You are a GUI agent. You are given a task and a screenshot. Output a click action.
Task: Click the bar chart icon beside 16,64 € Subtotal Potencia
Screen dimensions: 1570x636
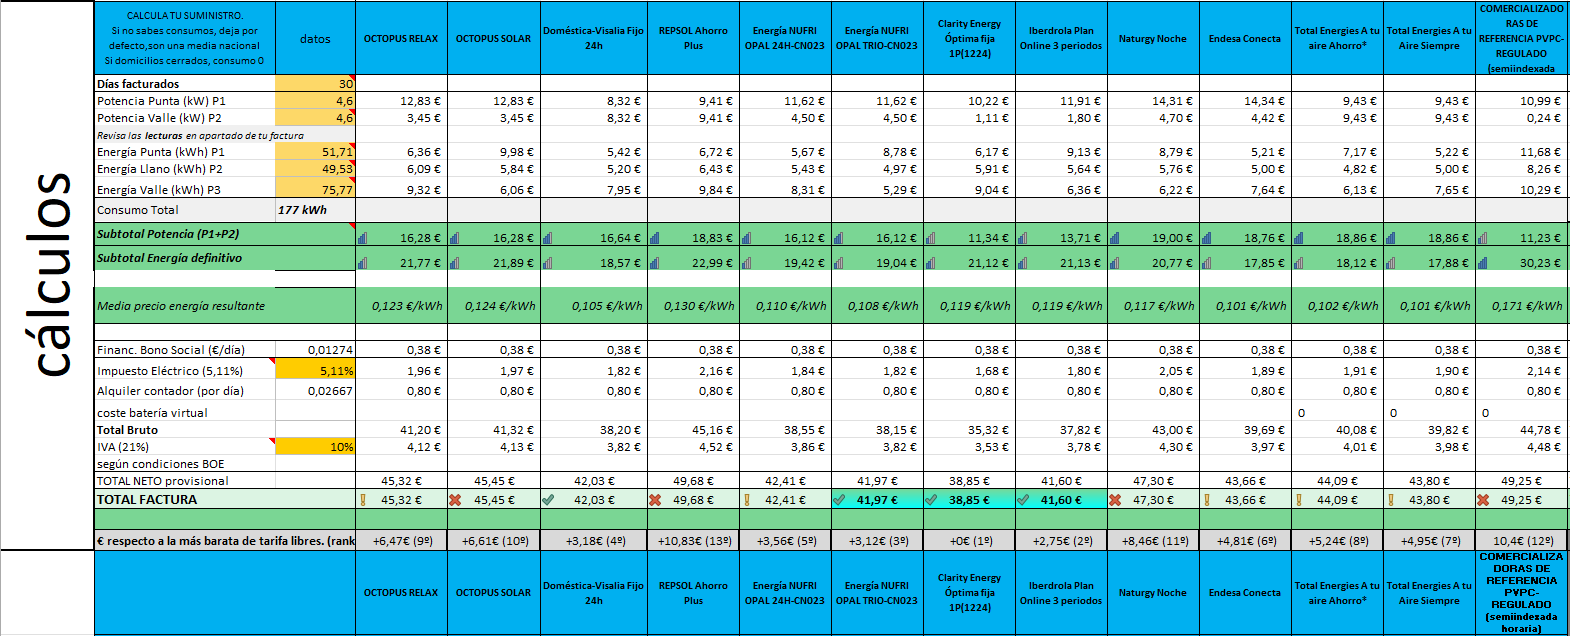[x=547, y=238]
